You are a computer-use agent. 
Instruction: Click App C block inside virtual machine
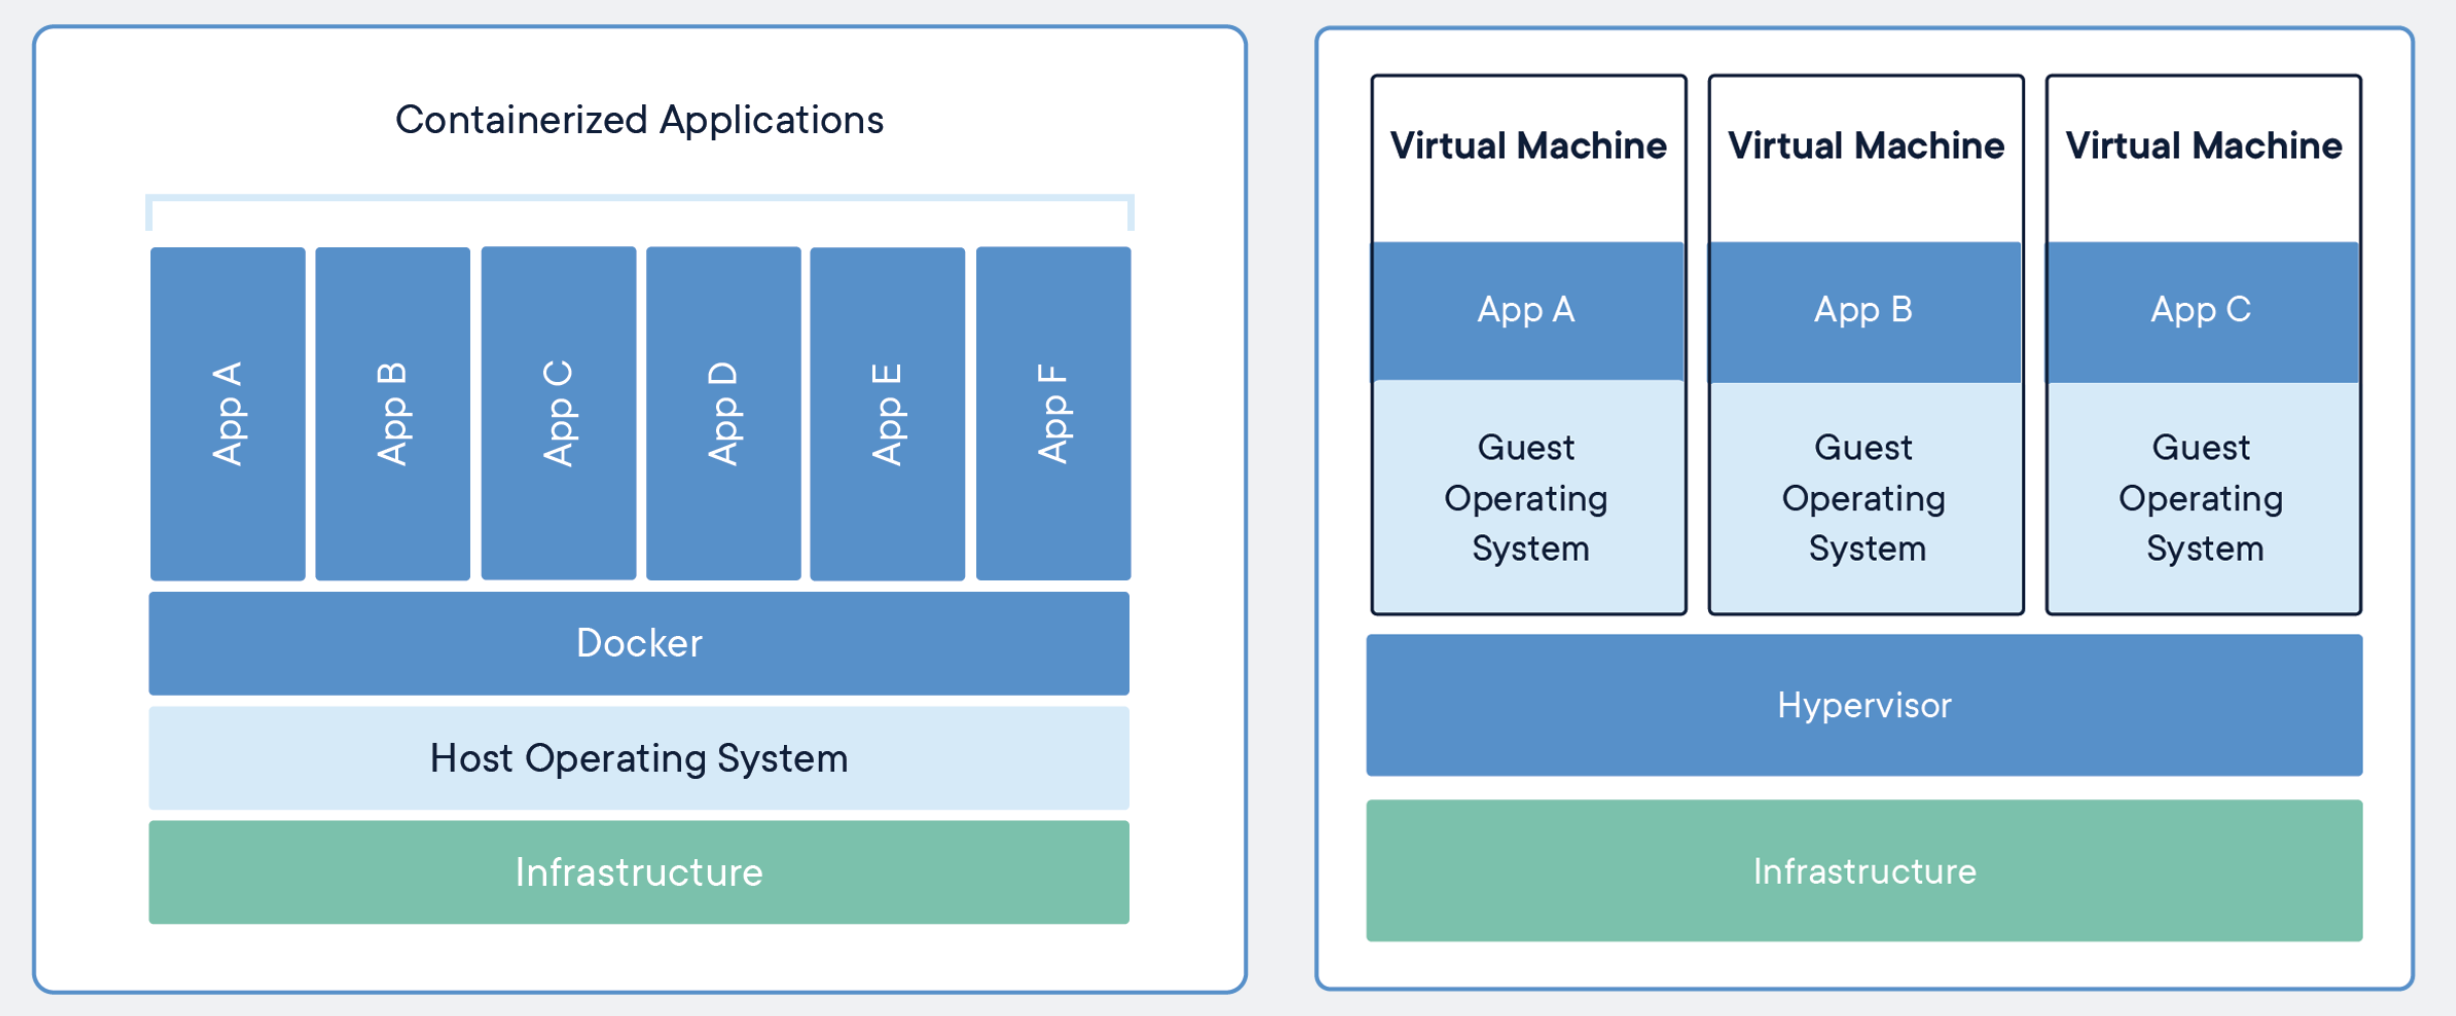tap(2204, 311)
